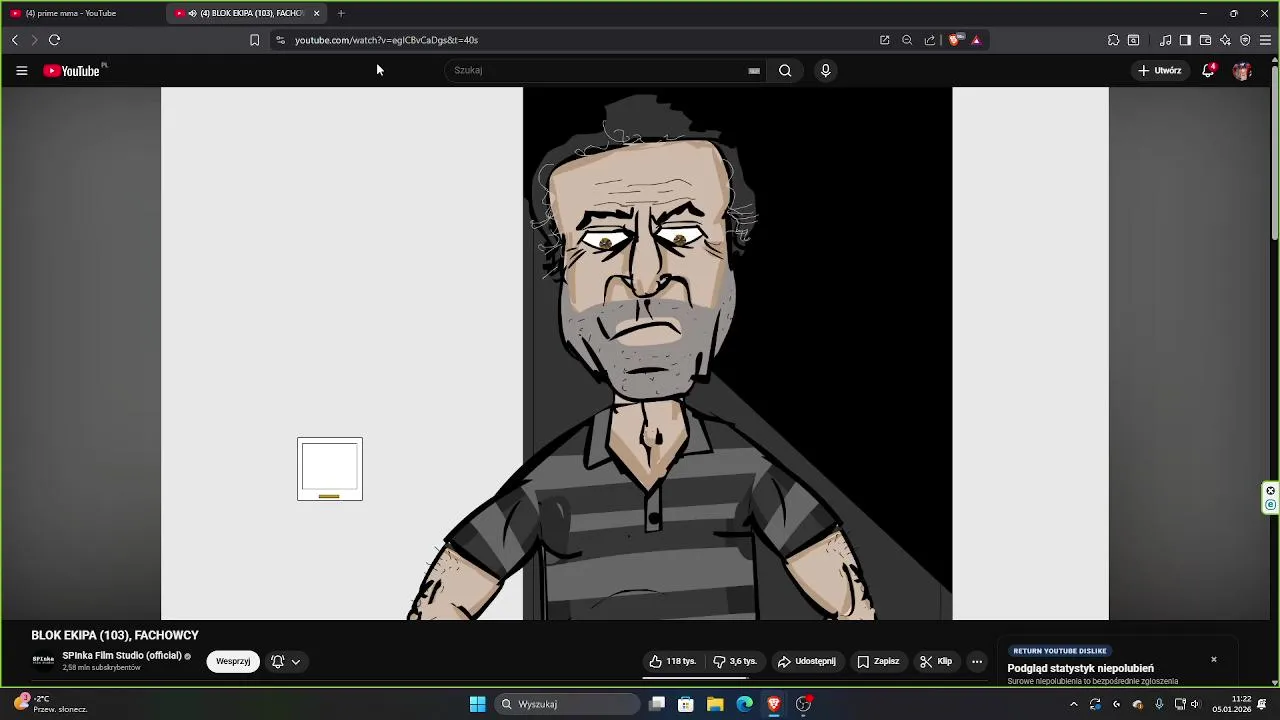
Task: Click the YouTube search magnifier button
Action: pos(785,70)
